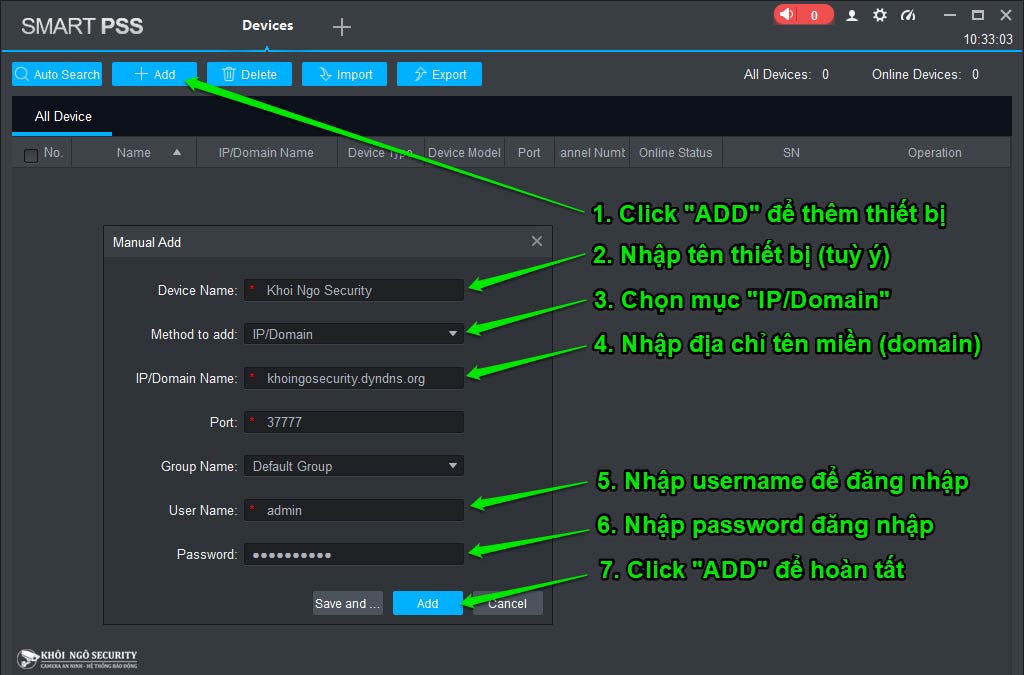Click Auto Search button
Screen dimensions: 1024x675
pyautogui.click(x=57, y=74)
